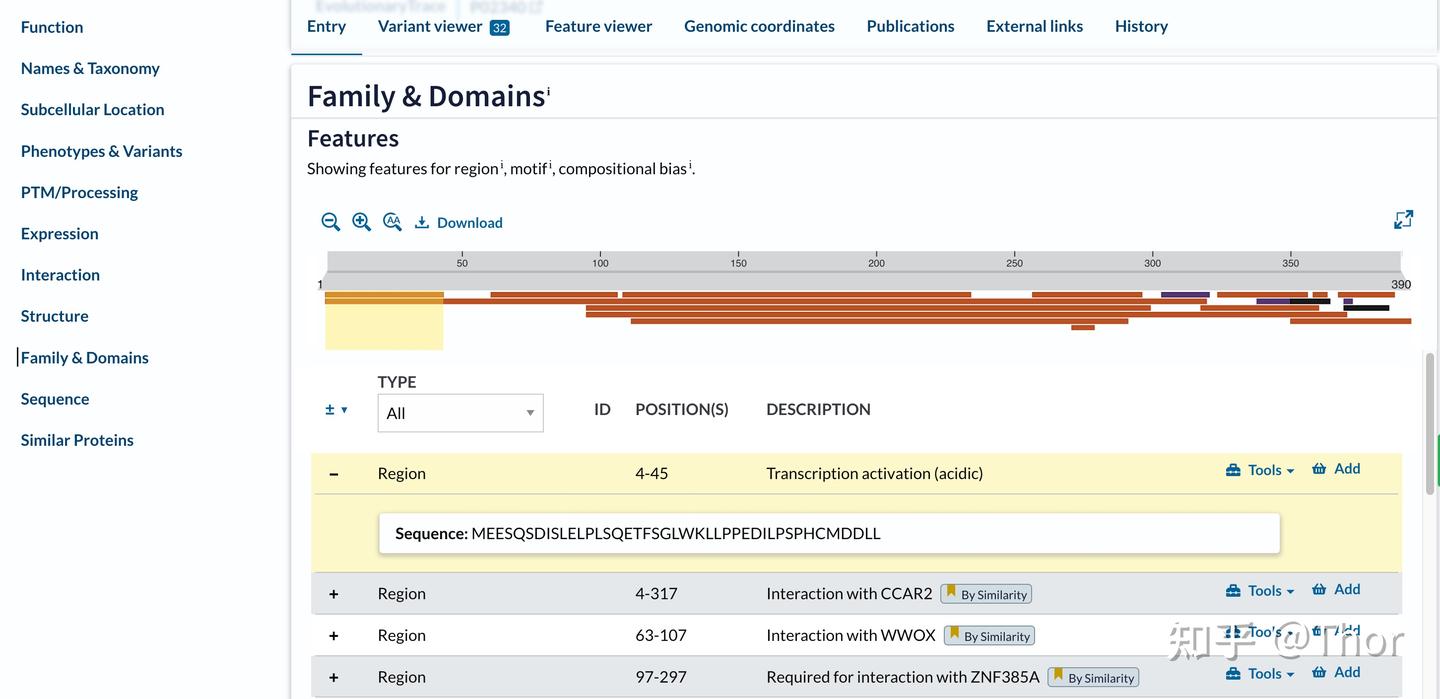Viewport: 1440px width, 699px height.
Task: Click the DESCRIPTION column header
Action: pos(818,409)
